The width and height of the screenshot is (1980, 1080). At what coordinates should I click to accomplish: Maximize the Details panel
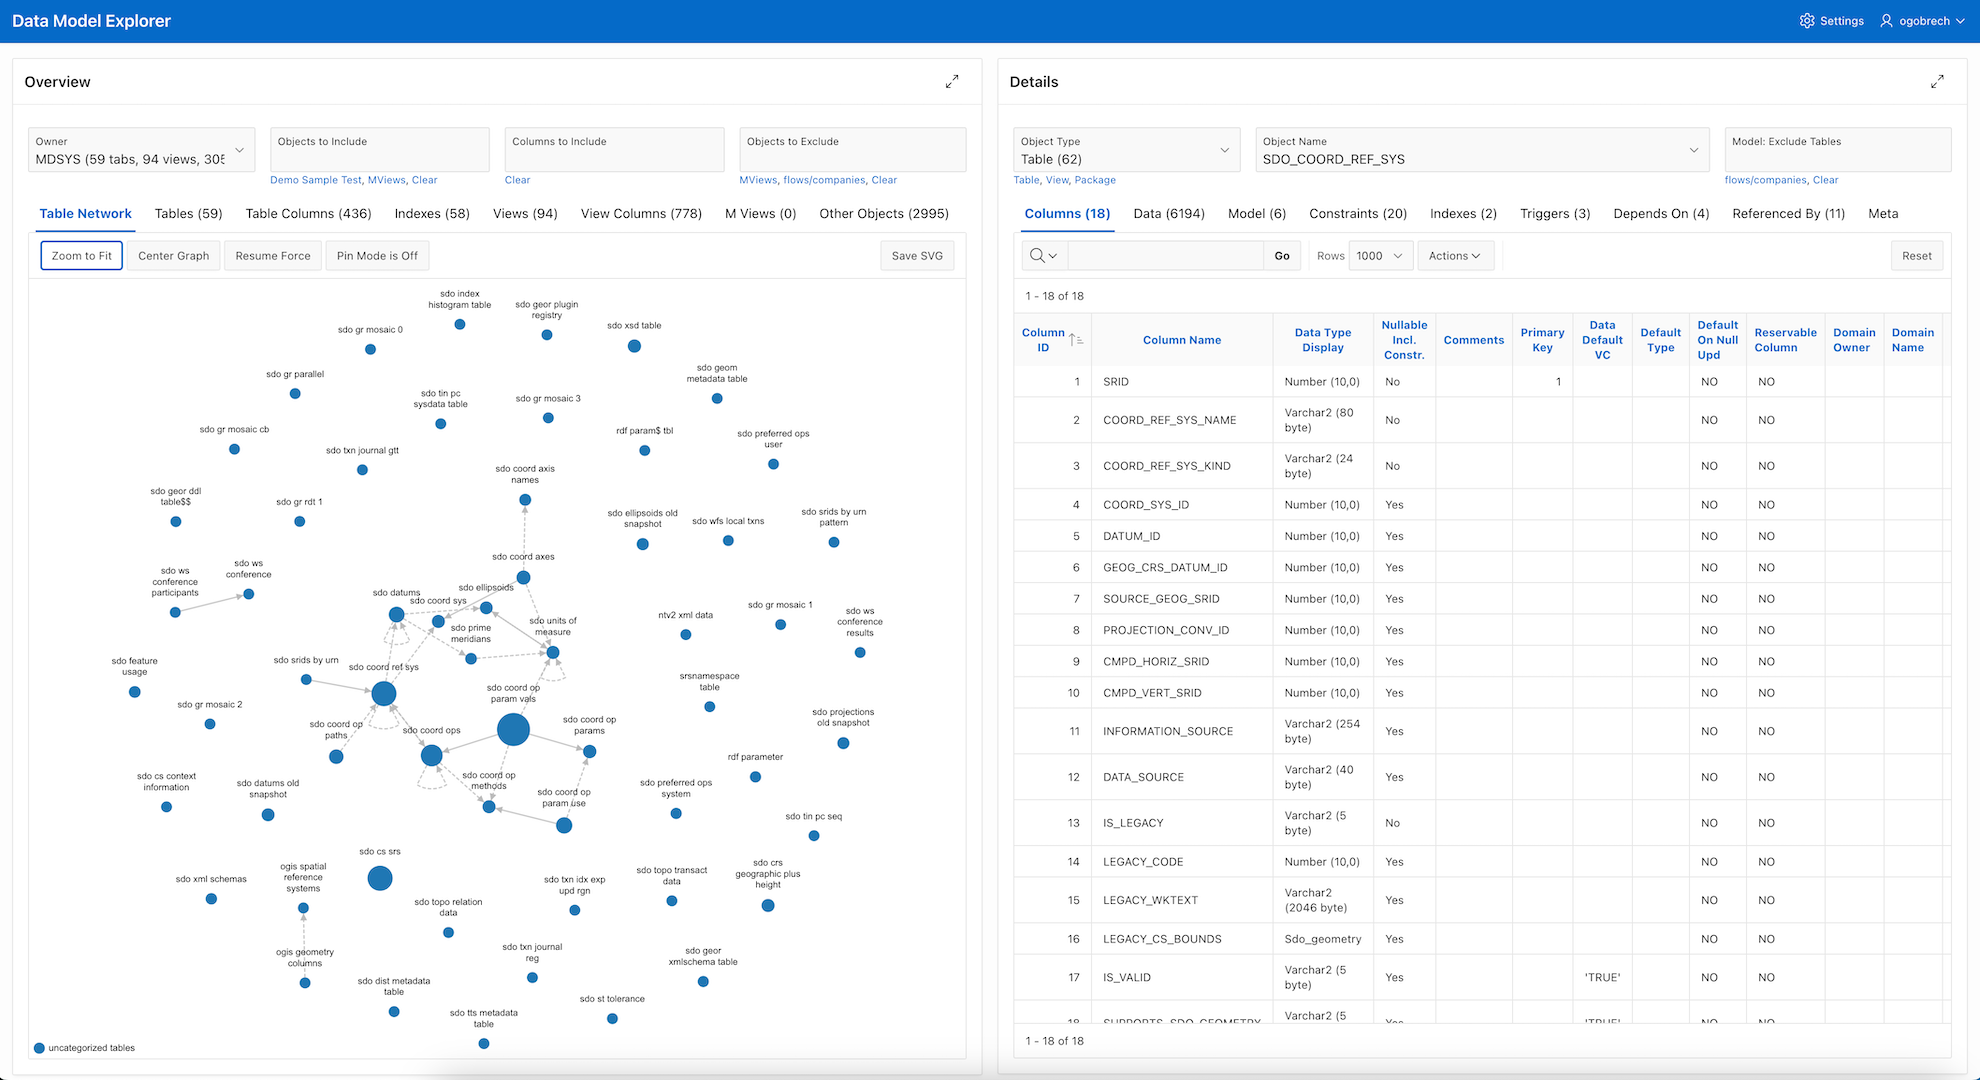(1936, 82)
